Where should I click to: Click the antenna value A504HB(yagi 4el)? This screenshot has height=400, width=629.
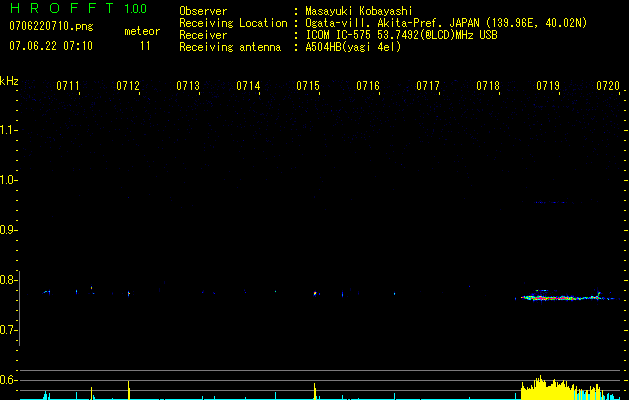[x=353, y=47]
